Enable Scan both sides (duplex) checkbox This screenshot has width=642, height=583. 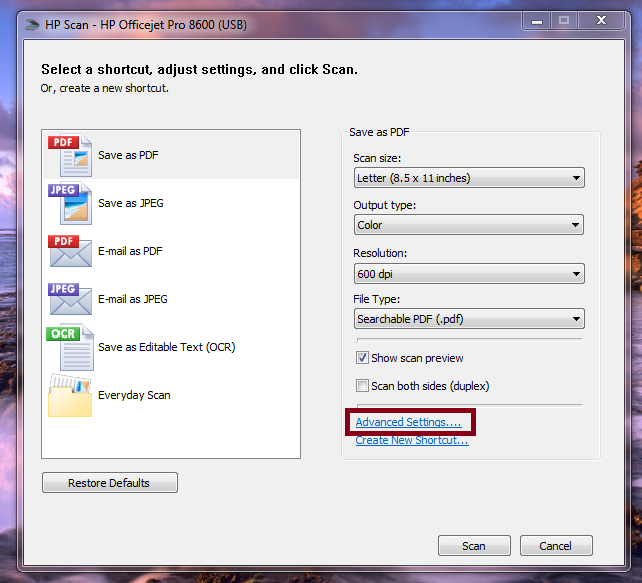point(362,386)
